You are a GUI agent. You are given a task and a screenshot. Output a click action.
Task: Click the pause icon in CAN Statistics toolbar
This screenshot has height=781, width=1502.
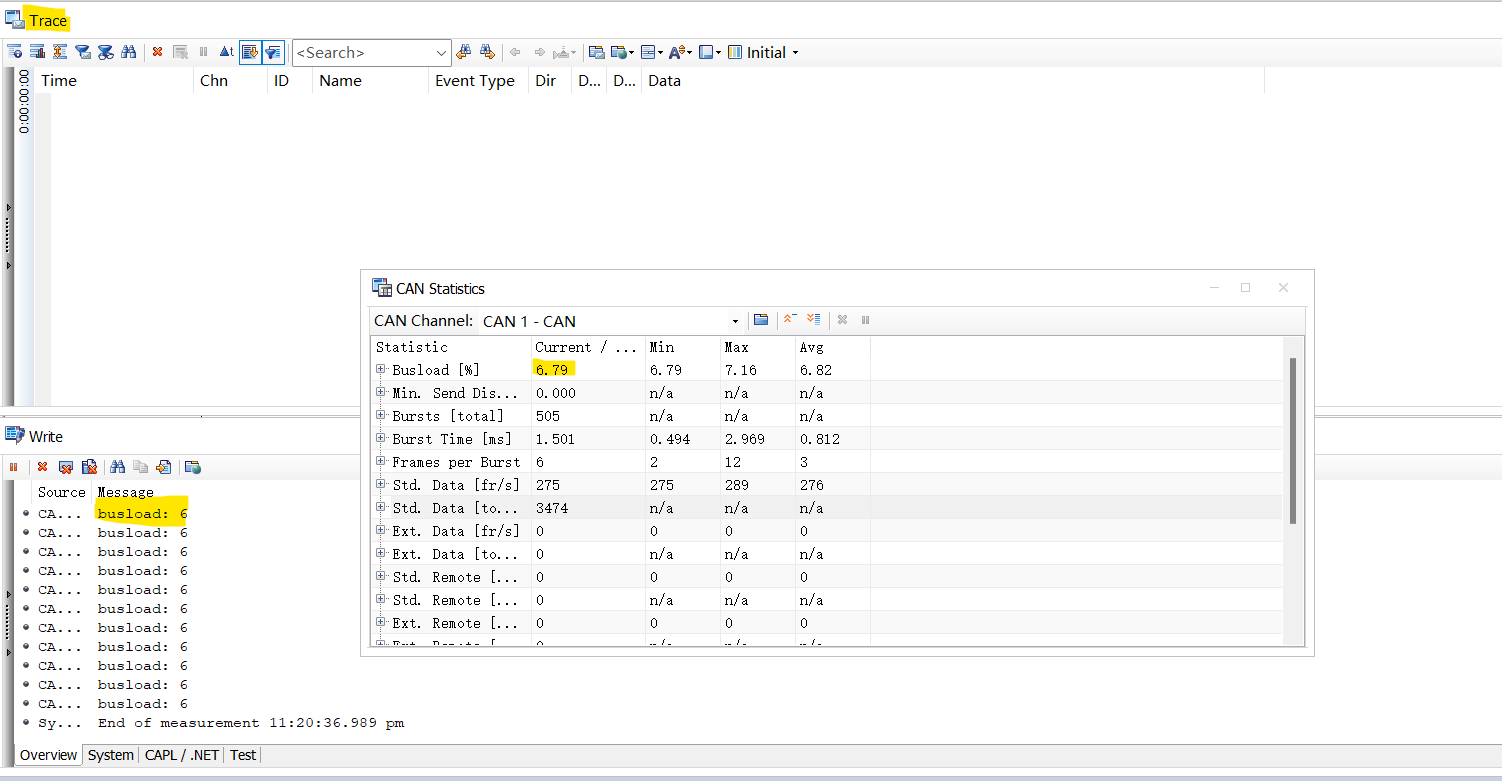click(866, 320)
